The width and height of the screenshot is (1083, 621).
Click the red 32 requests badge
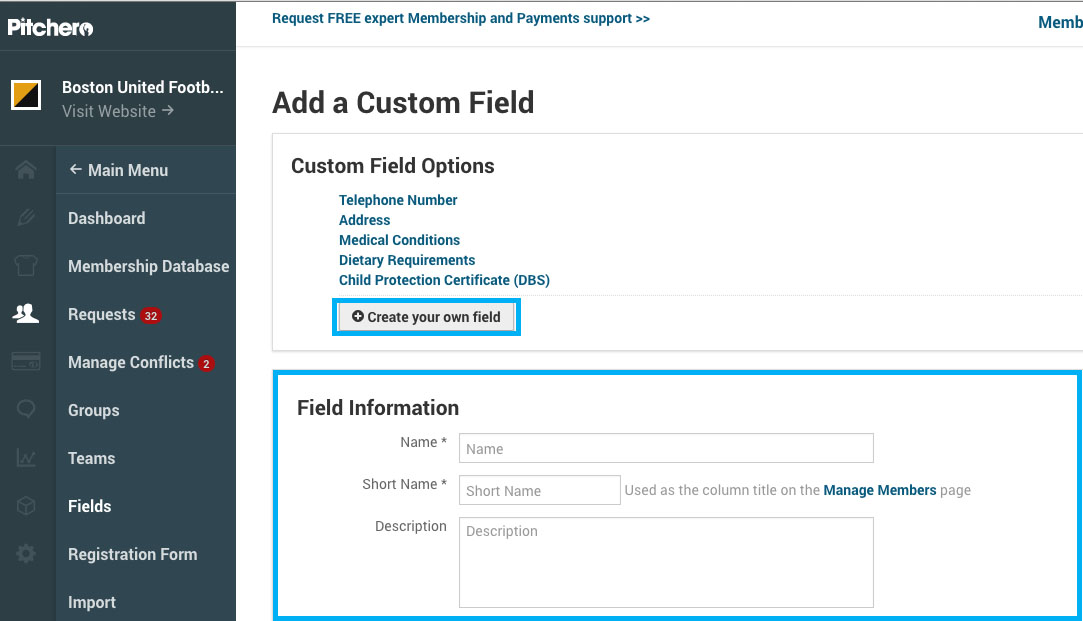click(151, 316)
